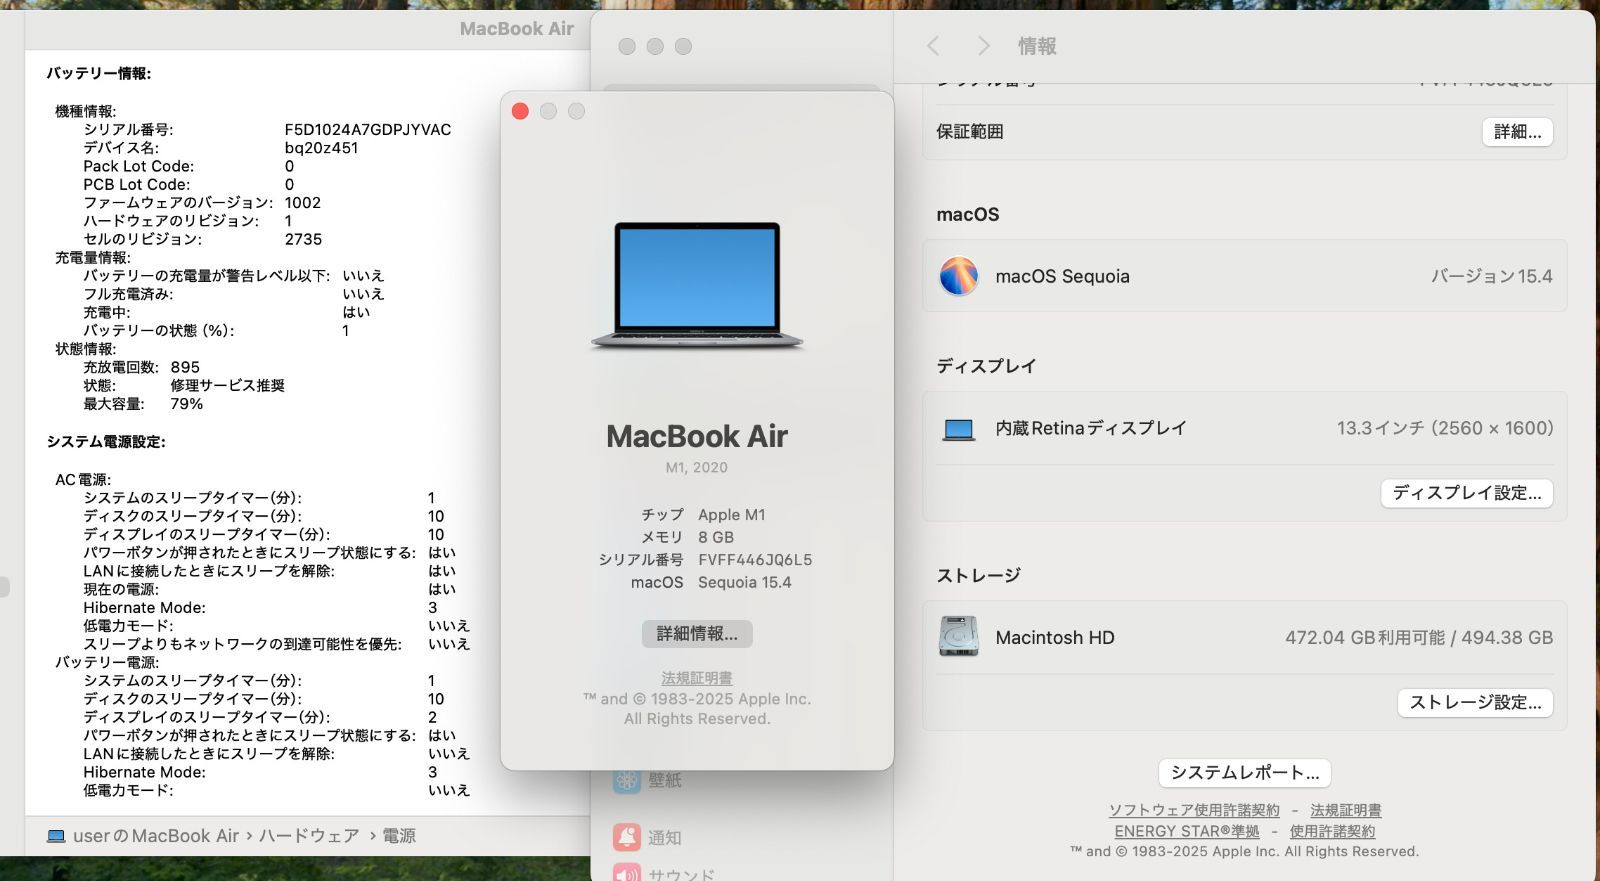Open the 法規証明書 link in About window
This screenshot has width=1600, height=881.
click(697, 678)
